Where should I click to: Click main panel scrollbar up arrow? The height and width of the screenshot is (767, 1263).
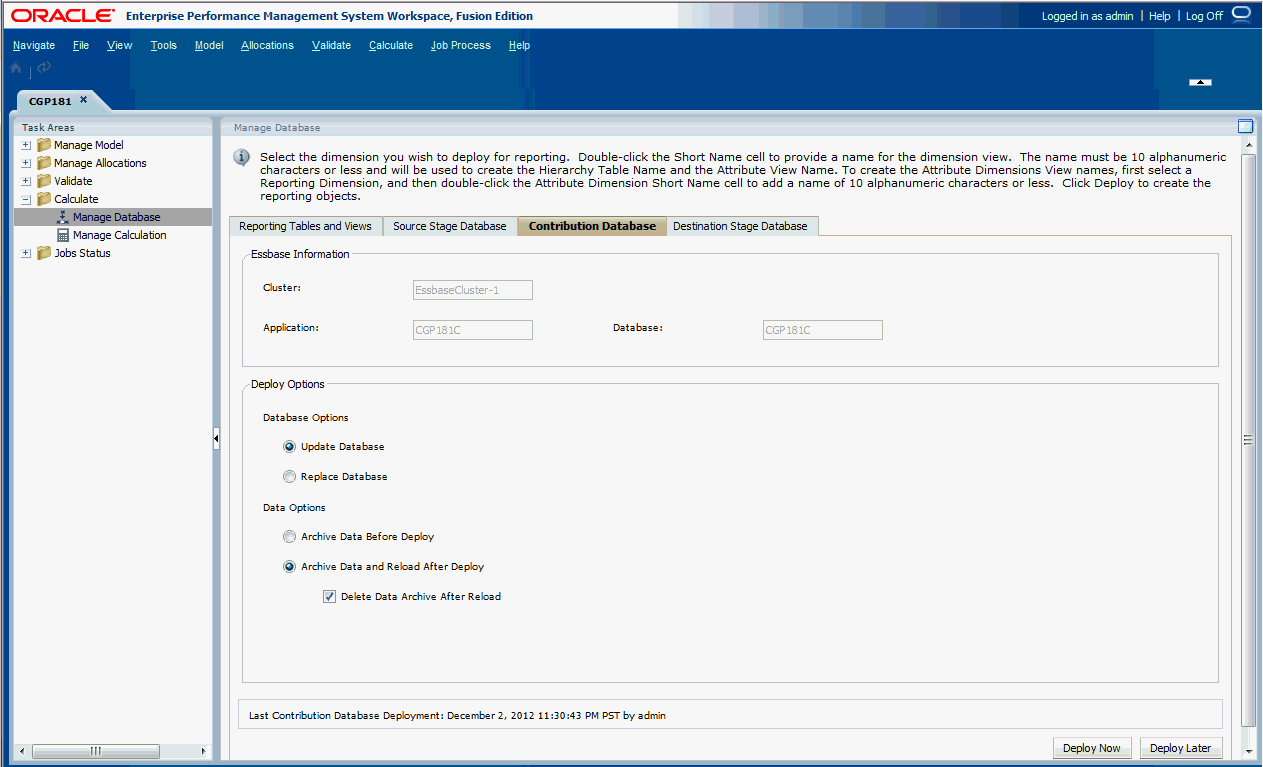1247,146
